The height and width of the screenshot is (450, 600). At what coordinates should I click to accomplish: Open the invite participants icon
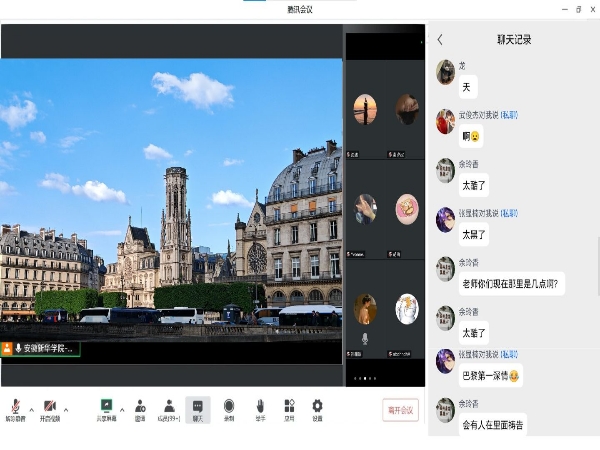(x=140, y=406)
